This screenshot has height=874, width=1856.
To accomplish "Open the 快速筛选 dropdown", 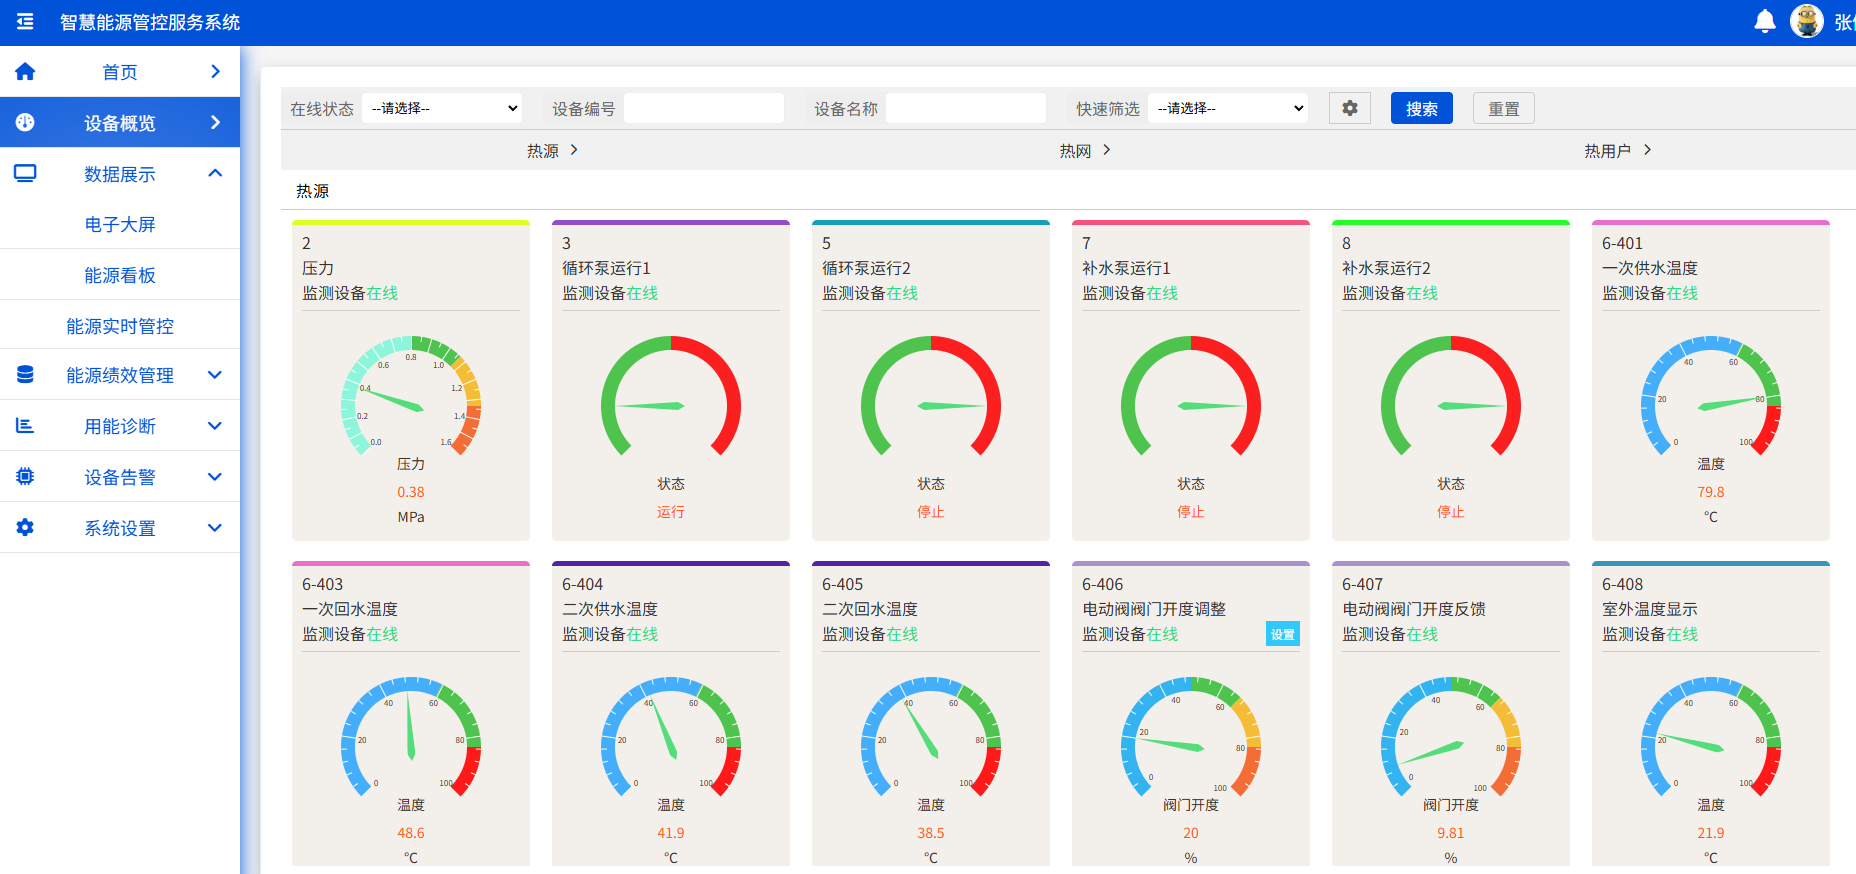I will point(1228,108).
